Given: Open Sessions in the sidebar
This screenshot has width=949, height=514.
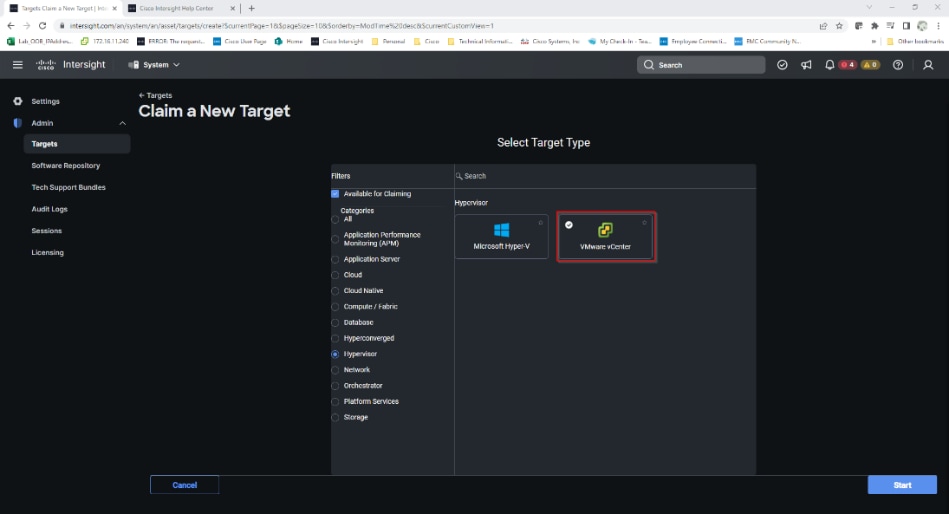Looking at the screenshot, I should tap(47, 231).
